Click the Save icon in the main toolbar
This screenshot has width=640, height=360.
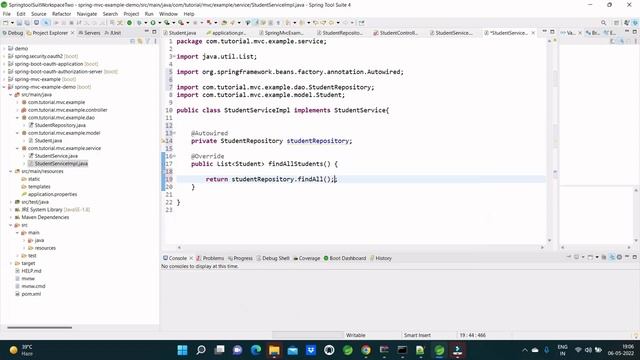click(x=19, y=23)
